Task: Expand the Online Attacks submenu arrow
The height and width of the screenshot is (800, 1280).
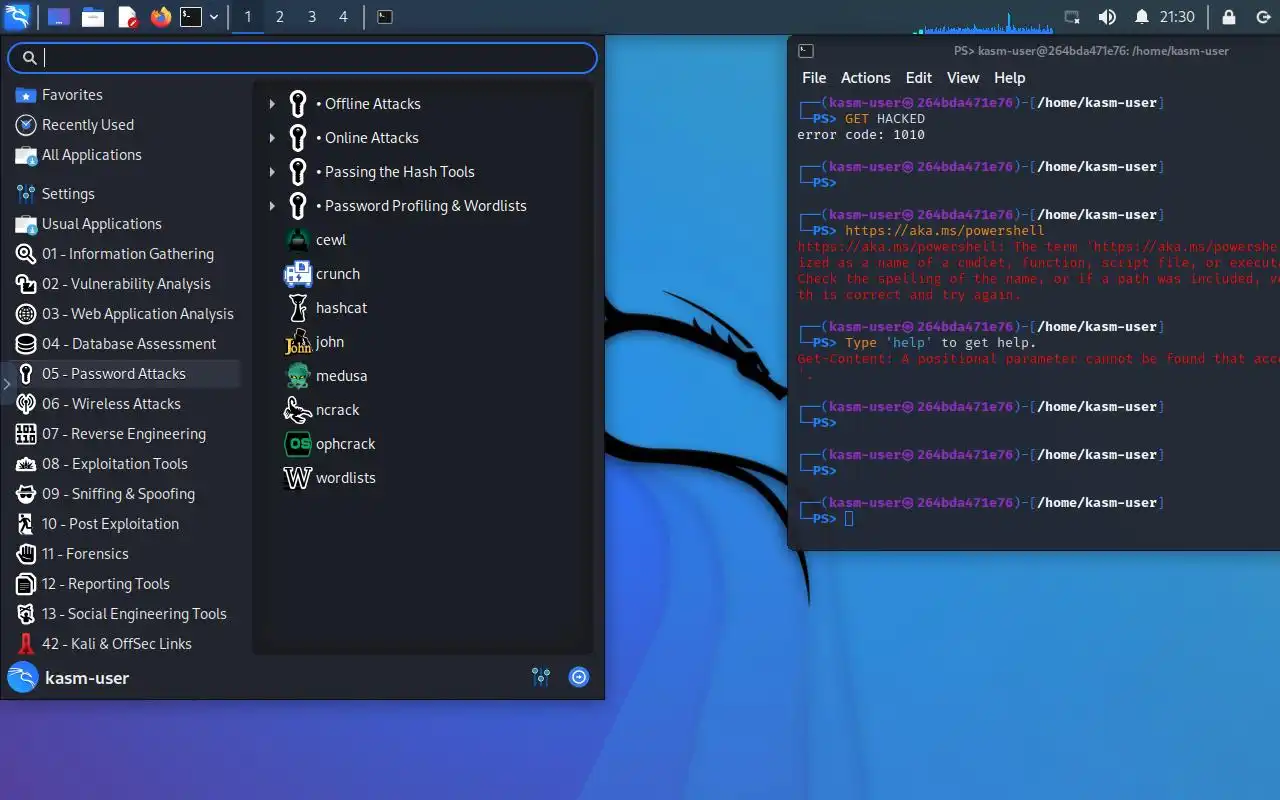Action: [272, 138]
